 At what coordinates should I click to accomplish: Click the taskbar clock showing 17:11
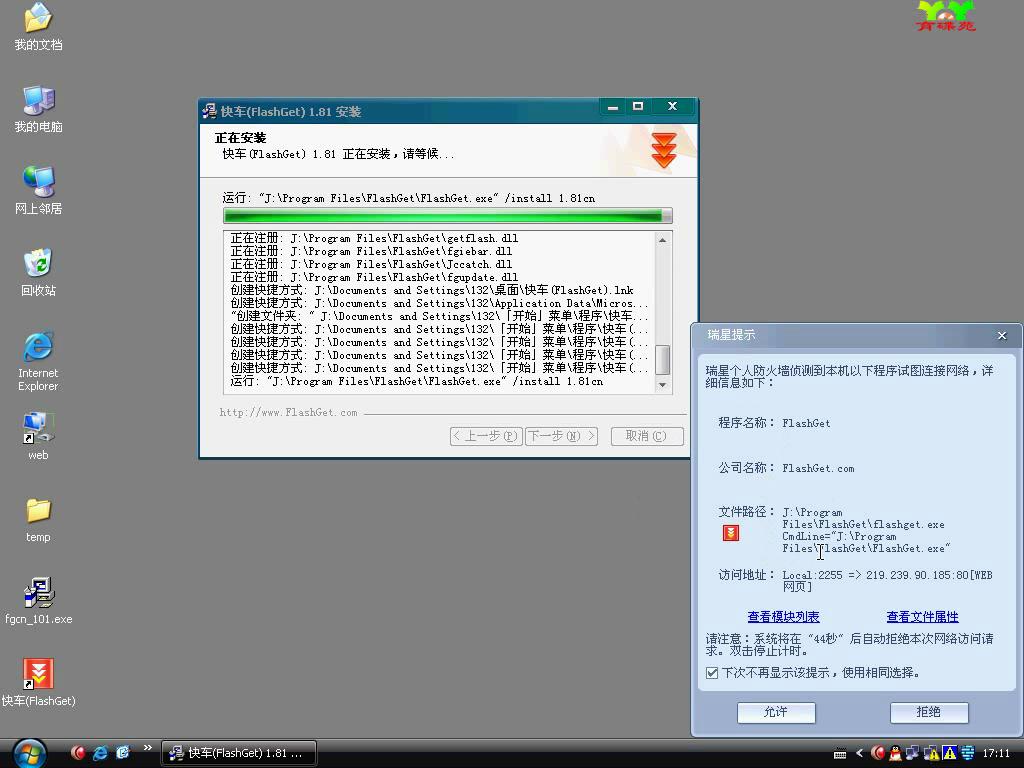pyautogui.click(x=996, y=754)
